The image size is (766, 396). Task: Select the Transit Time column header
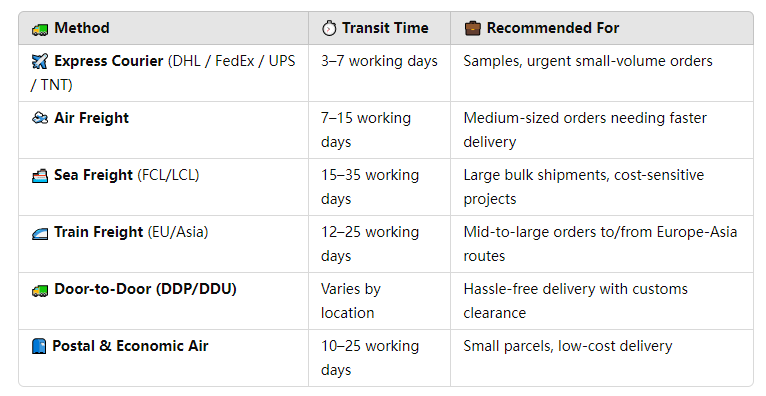coord(380,28)
